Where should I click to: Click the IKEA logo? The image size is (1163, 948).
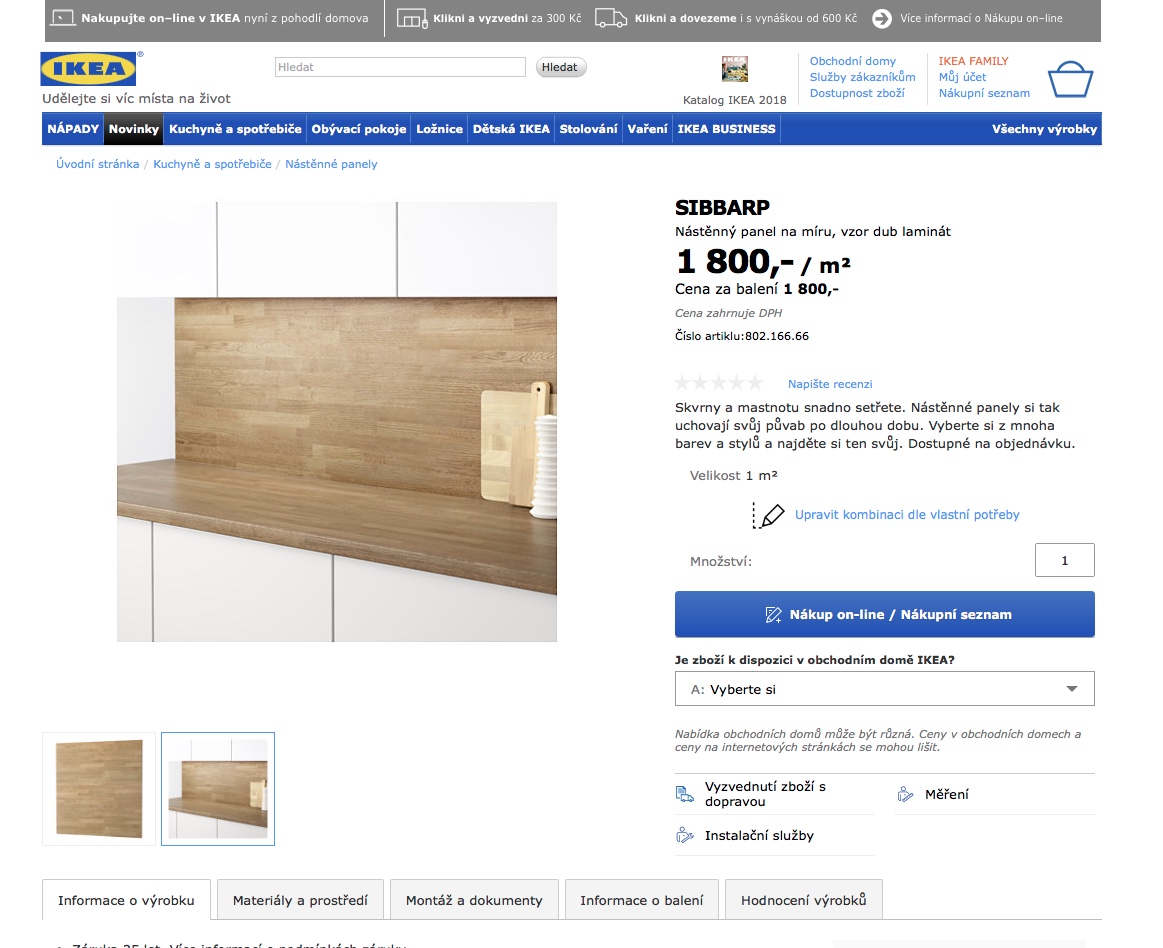point(88,69)
